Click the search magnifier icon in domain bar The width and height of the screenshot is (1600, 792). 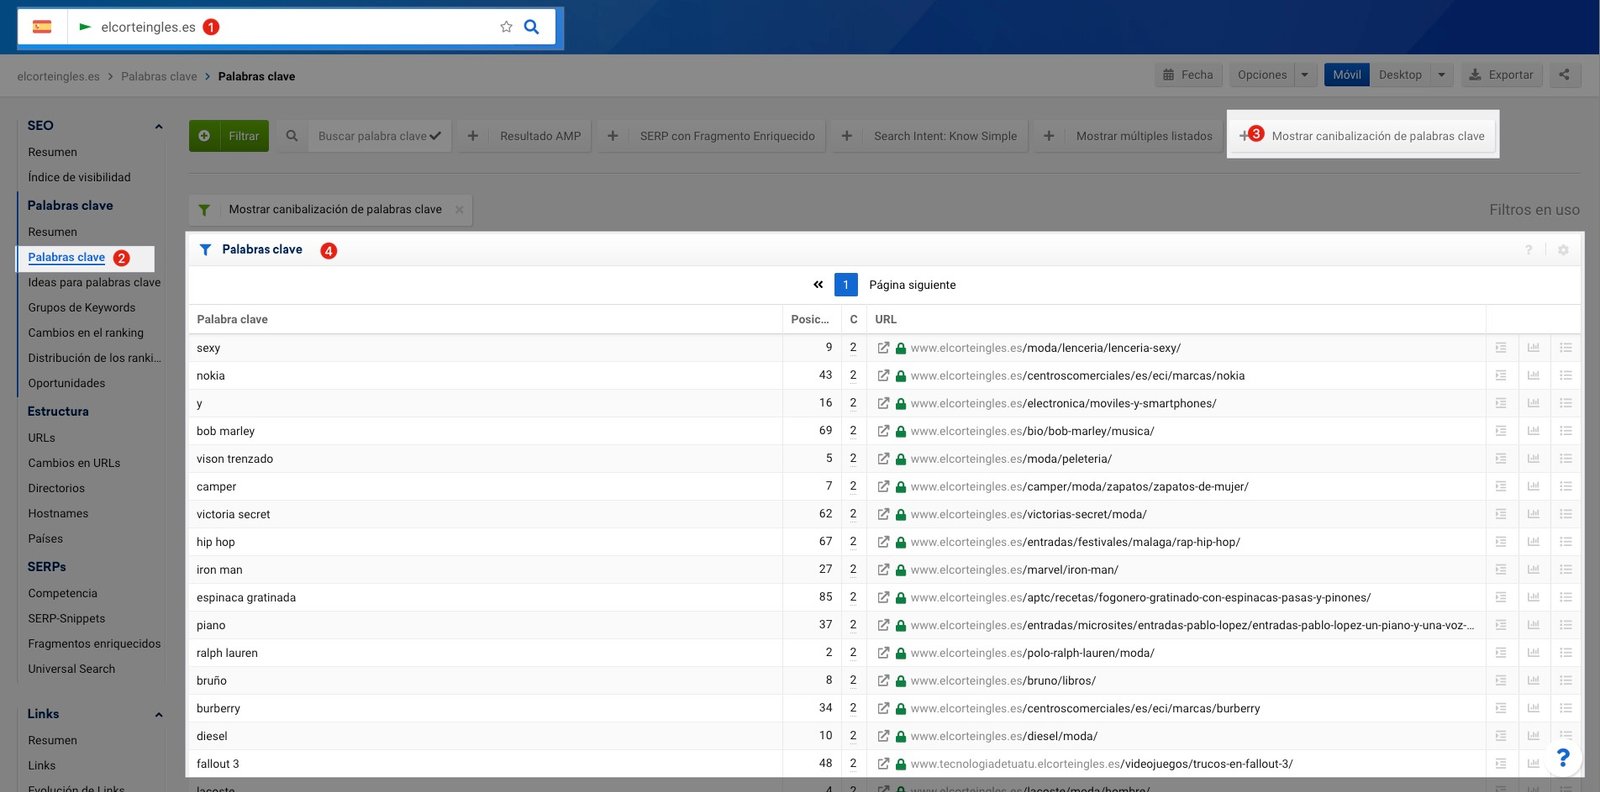pos(532,27)
